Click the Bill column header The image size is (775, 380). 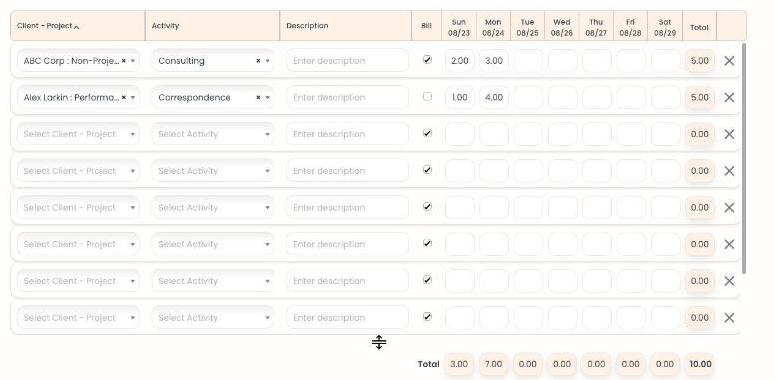pyautogui.click(x=427, y=26)
